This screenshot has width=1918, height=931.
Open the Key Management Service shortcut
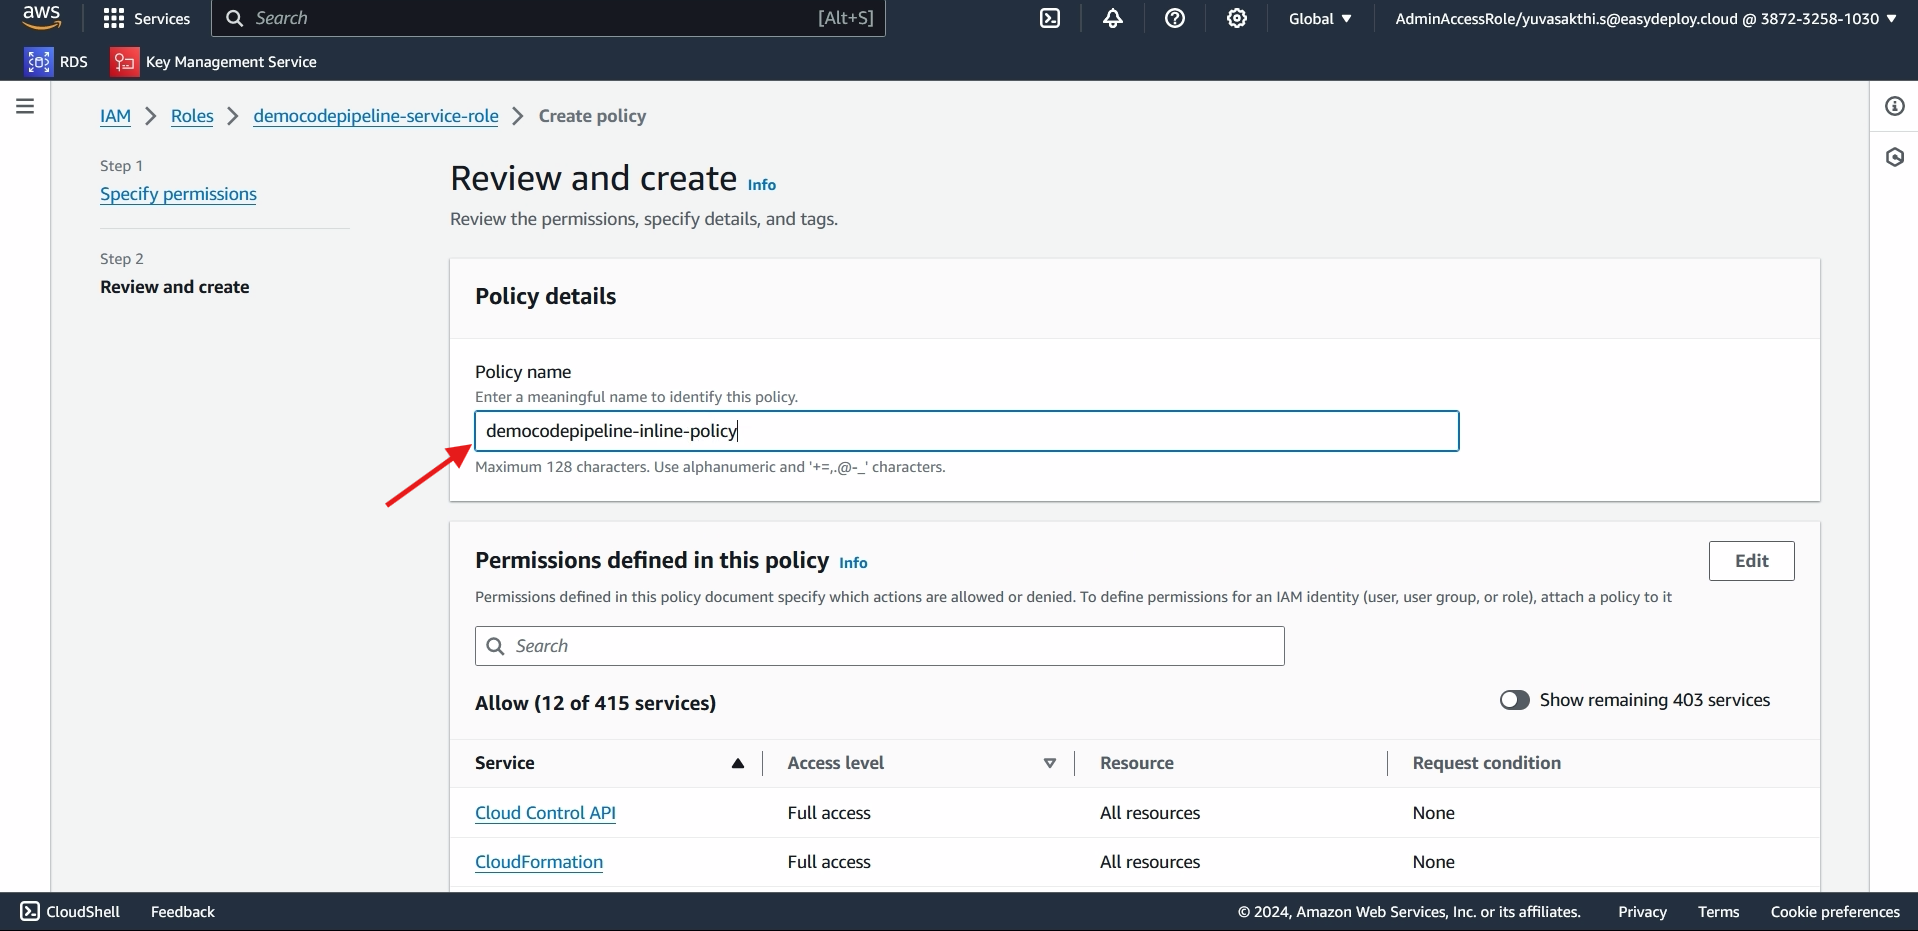214,62
